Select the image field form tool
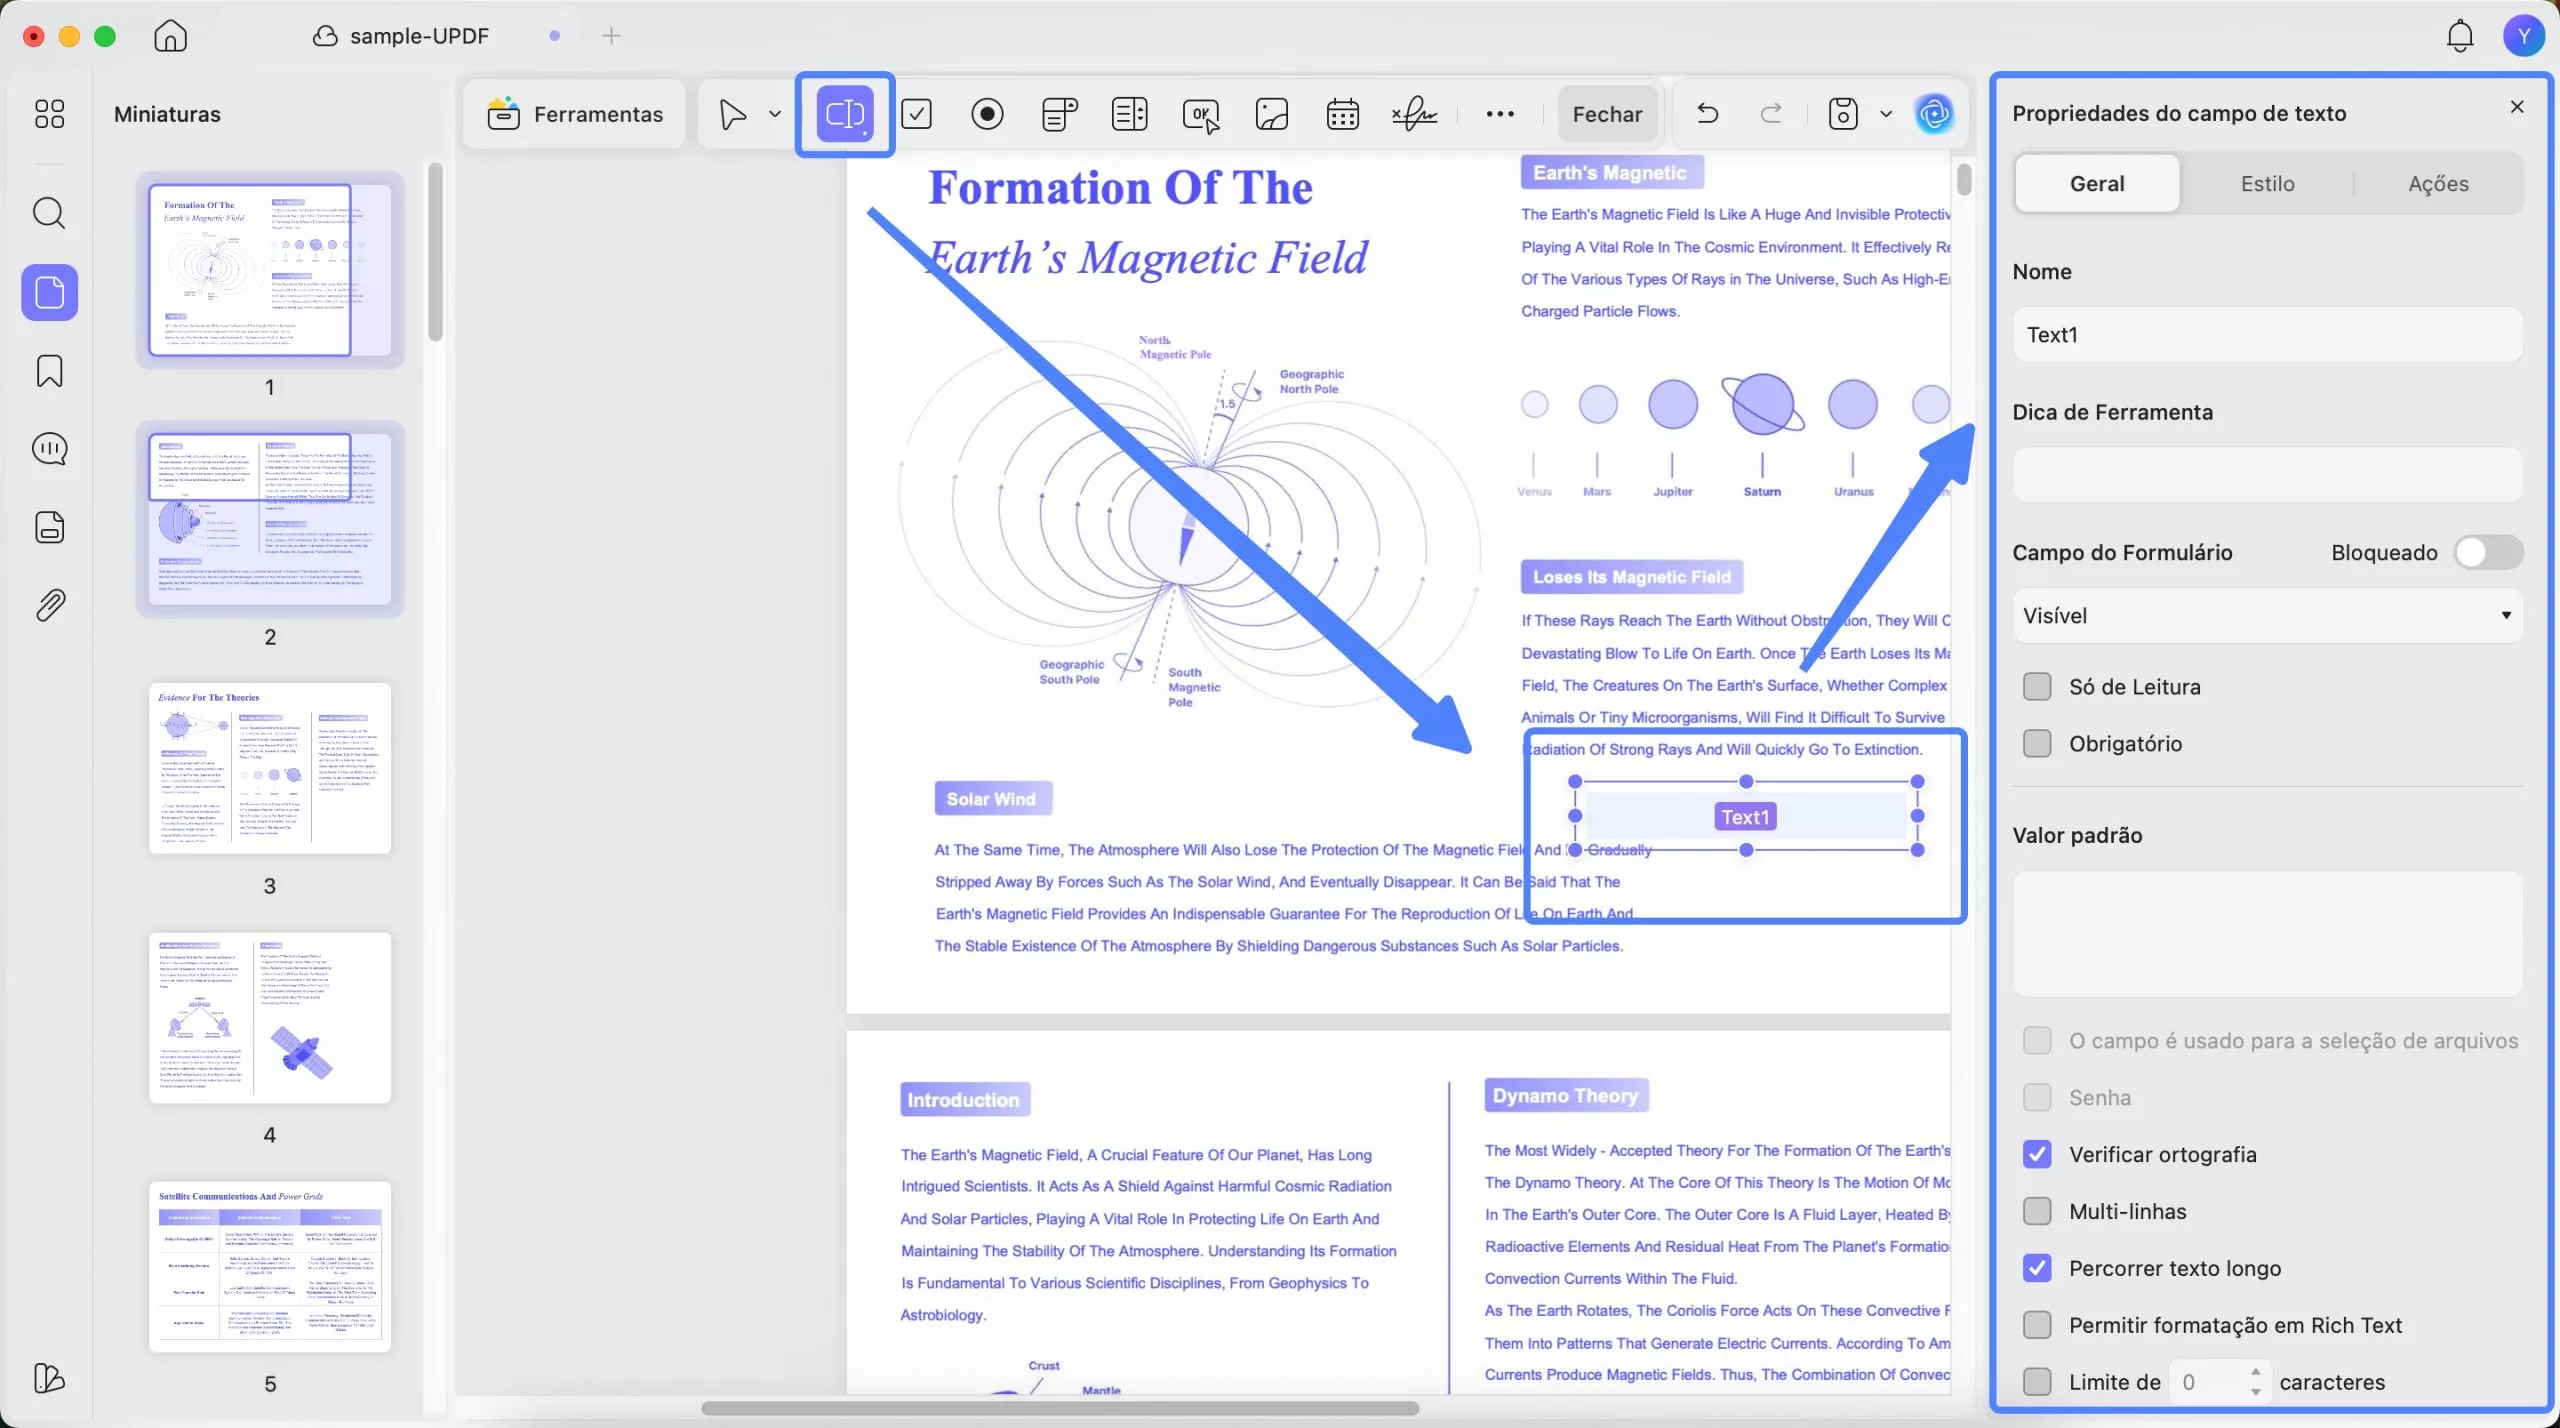The image size is (2560, 1428). pyautogui.click(x=1272, y=114)
